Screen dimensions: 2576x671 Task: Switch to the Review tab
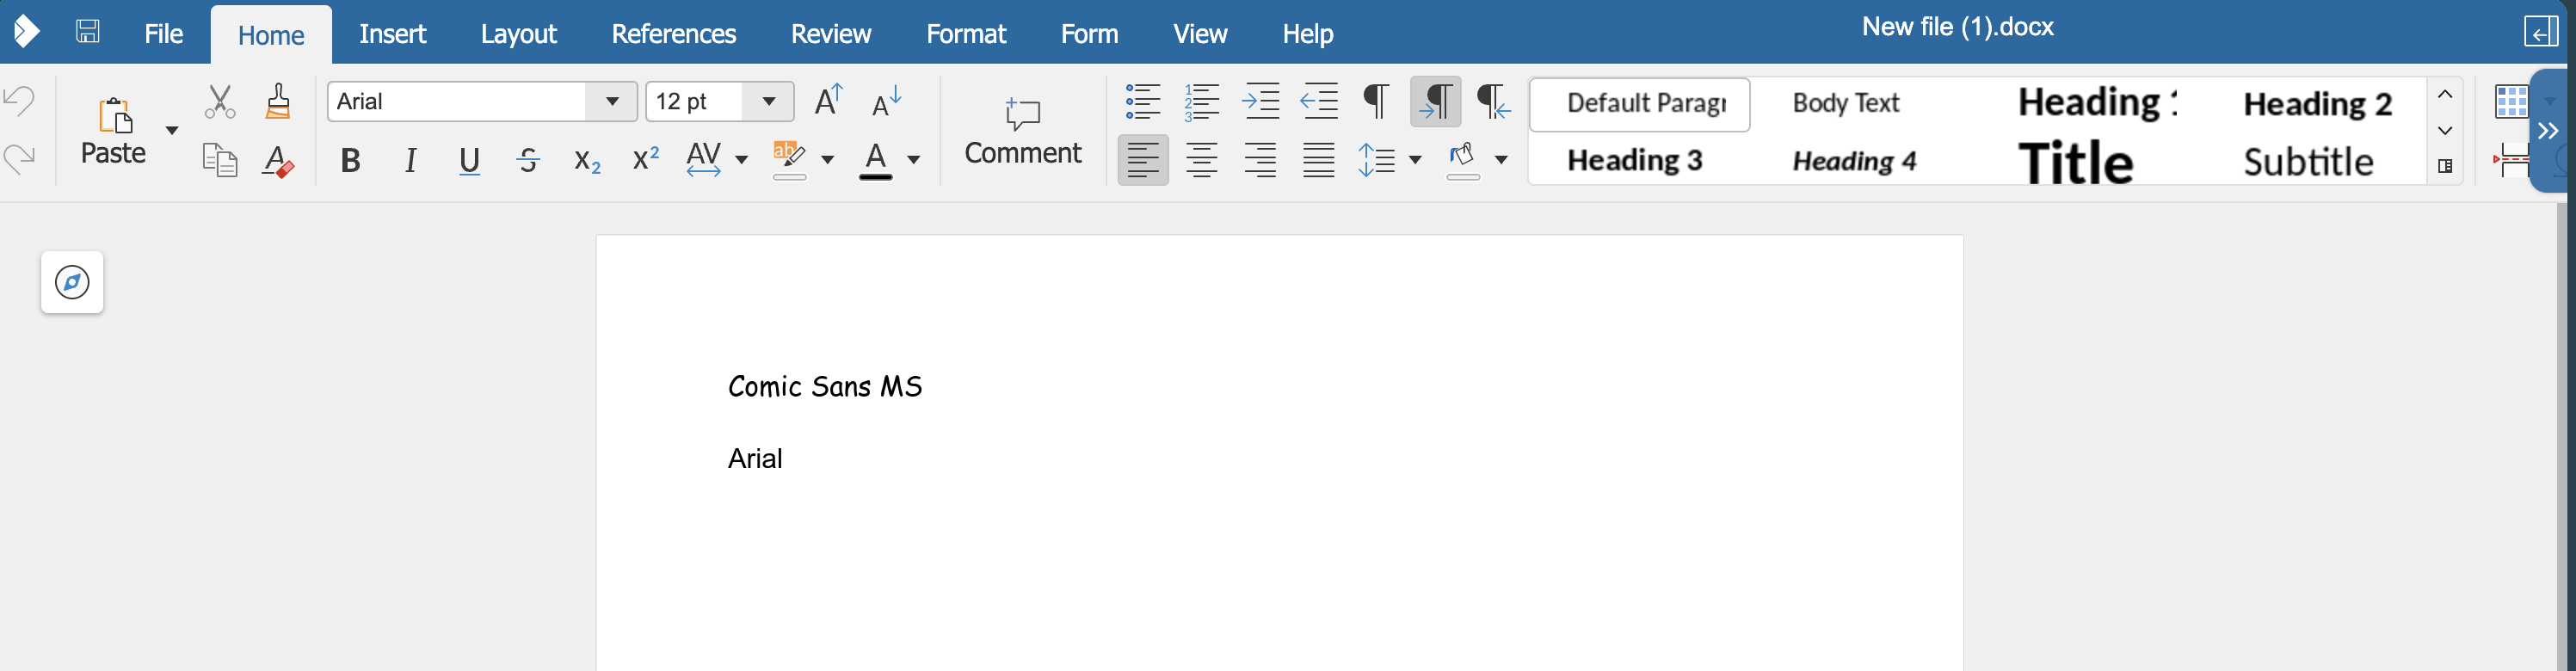click(830, 34)
